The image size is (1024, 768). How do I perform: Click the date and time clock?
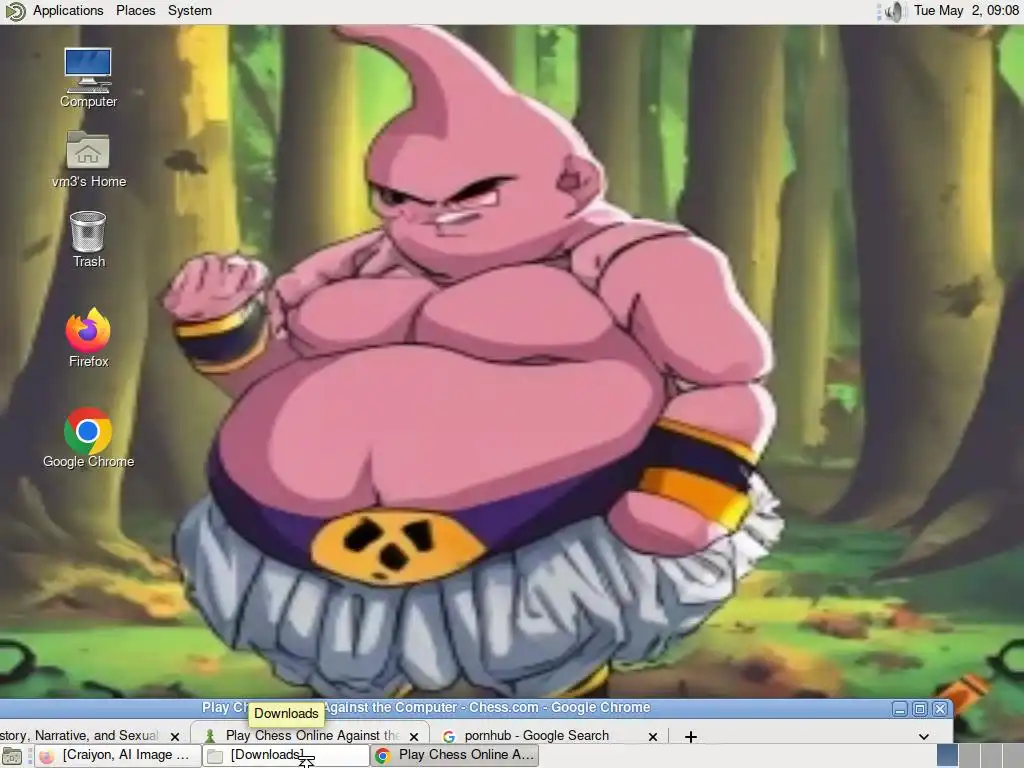pyautogui.click(x=966, y=10)
